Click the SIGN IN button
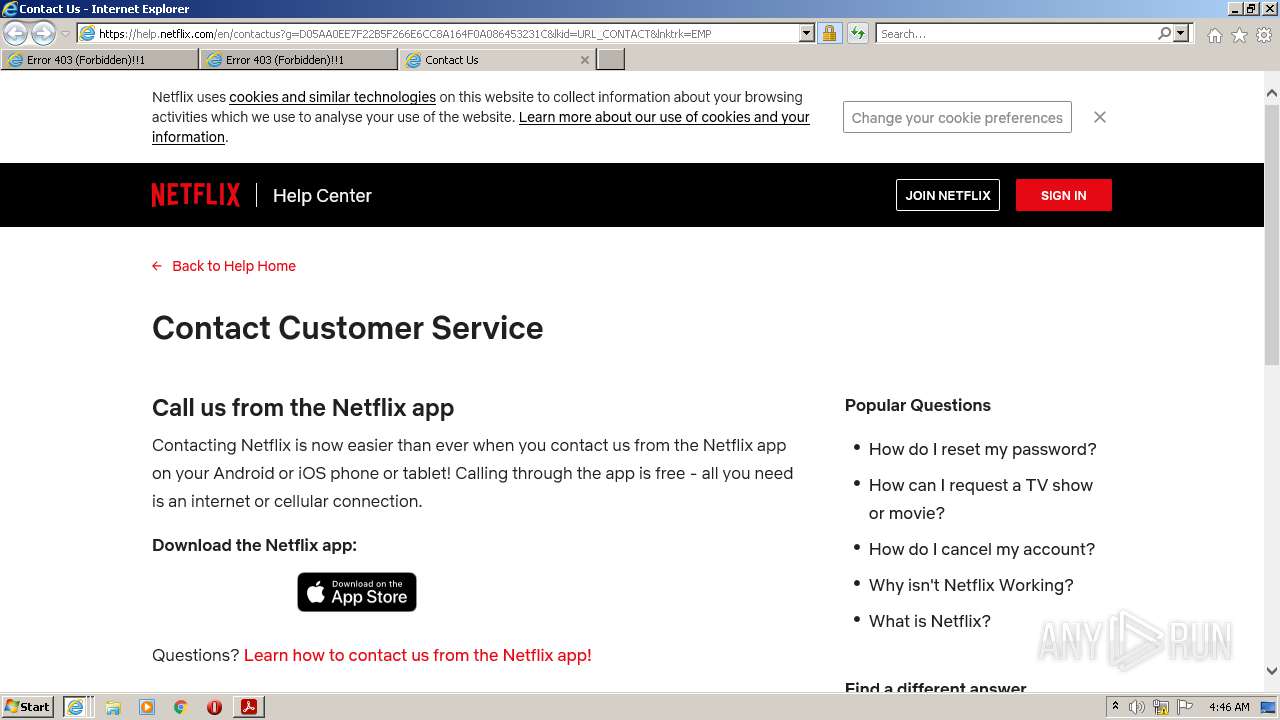 click(1063, 195)
